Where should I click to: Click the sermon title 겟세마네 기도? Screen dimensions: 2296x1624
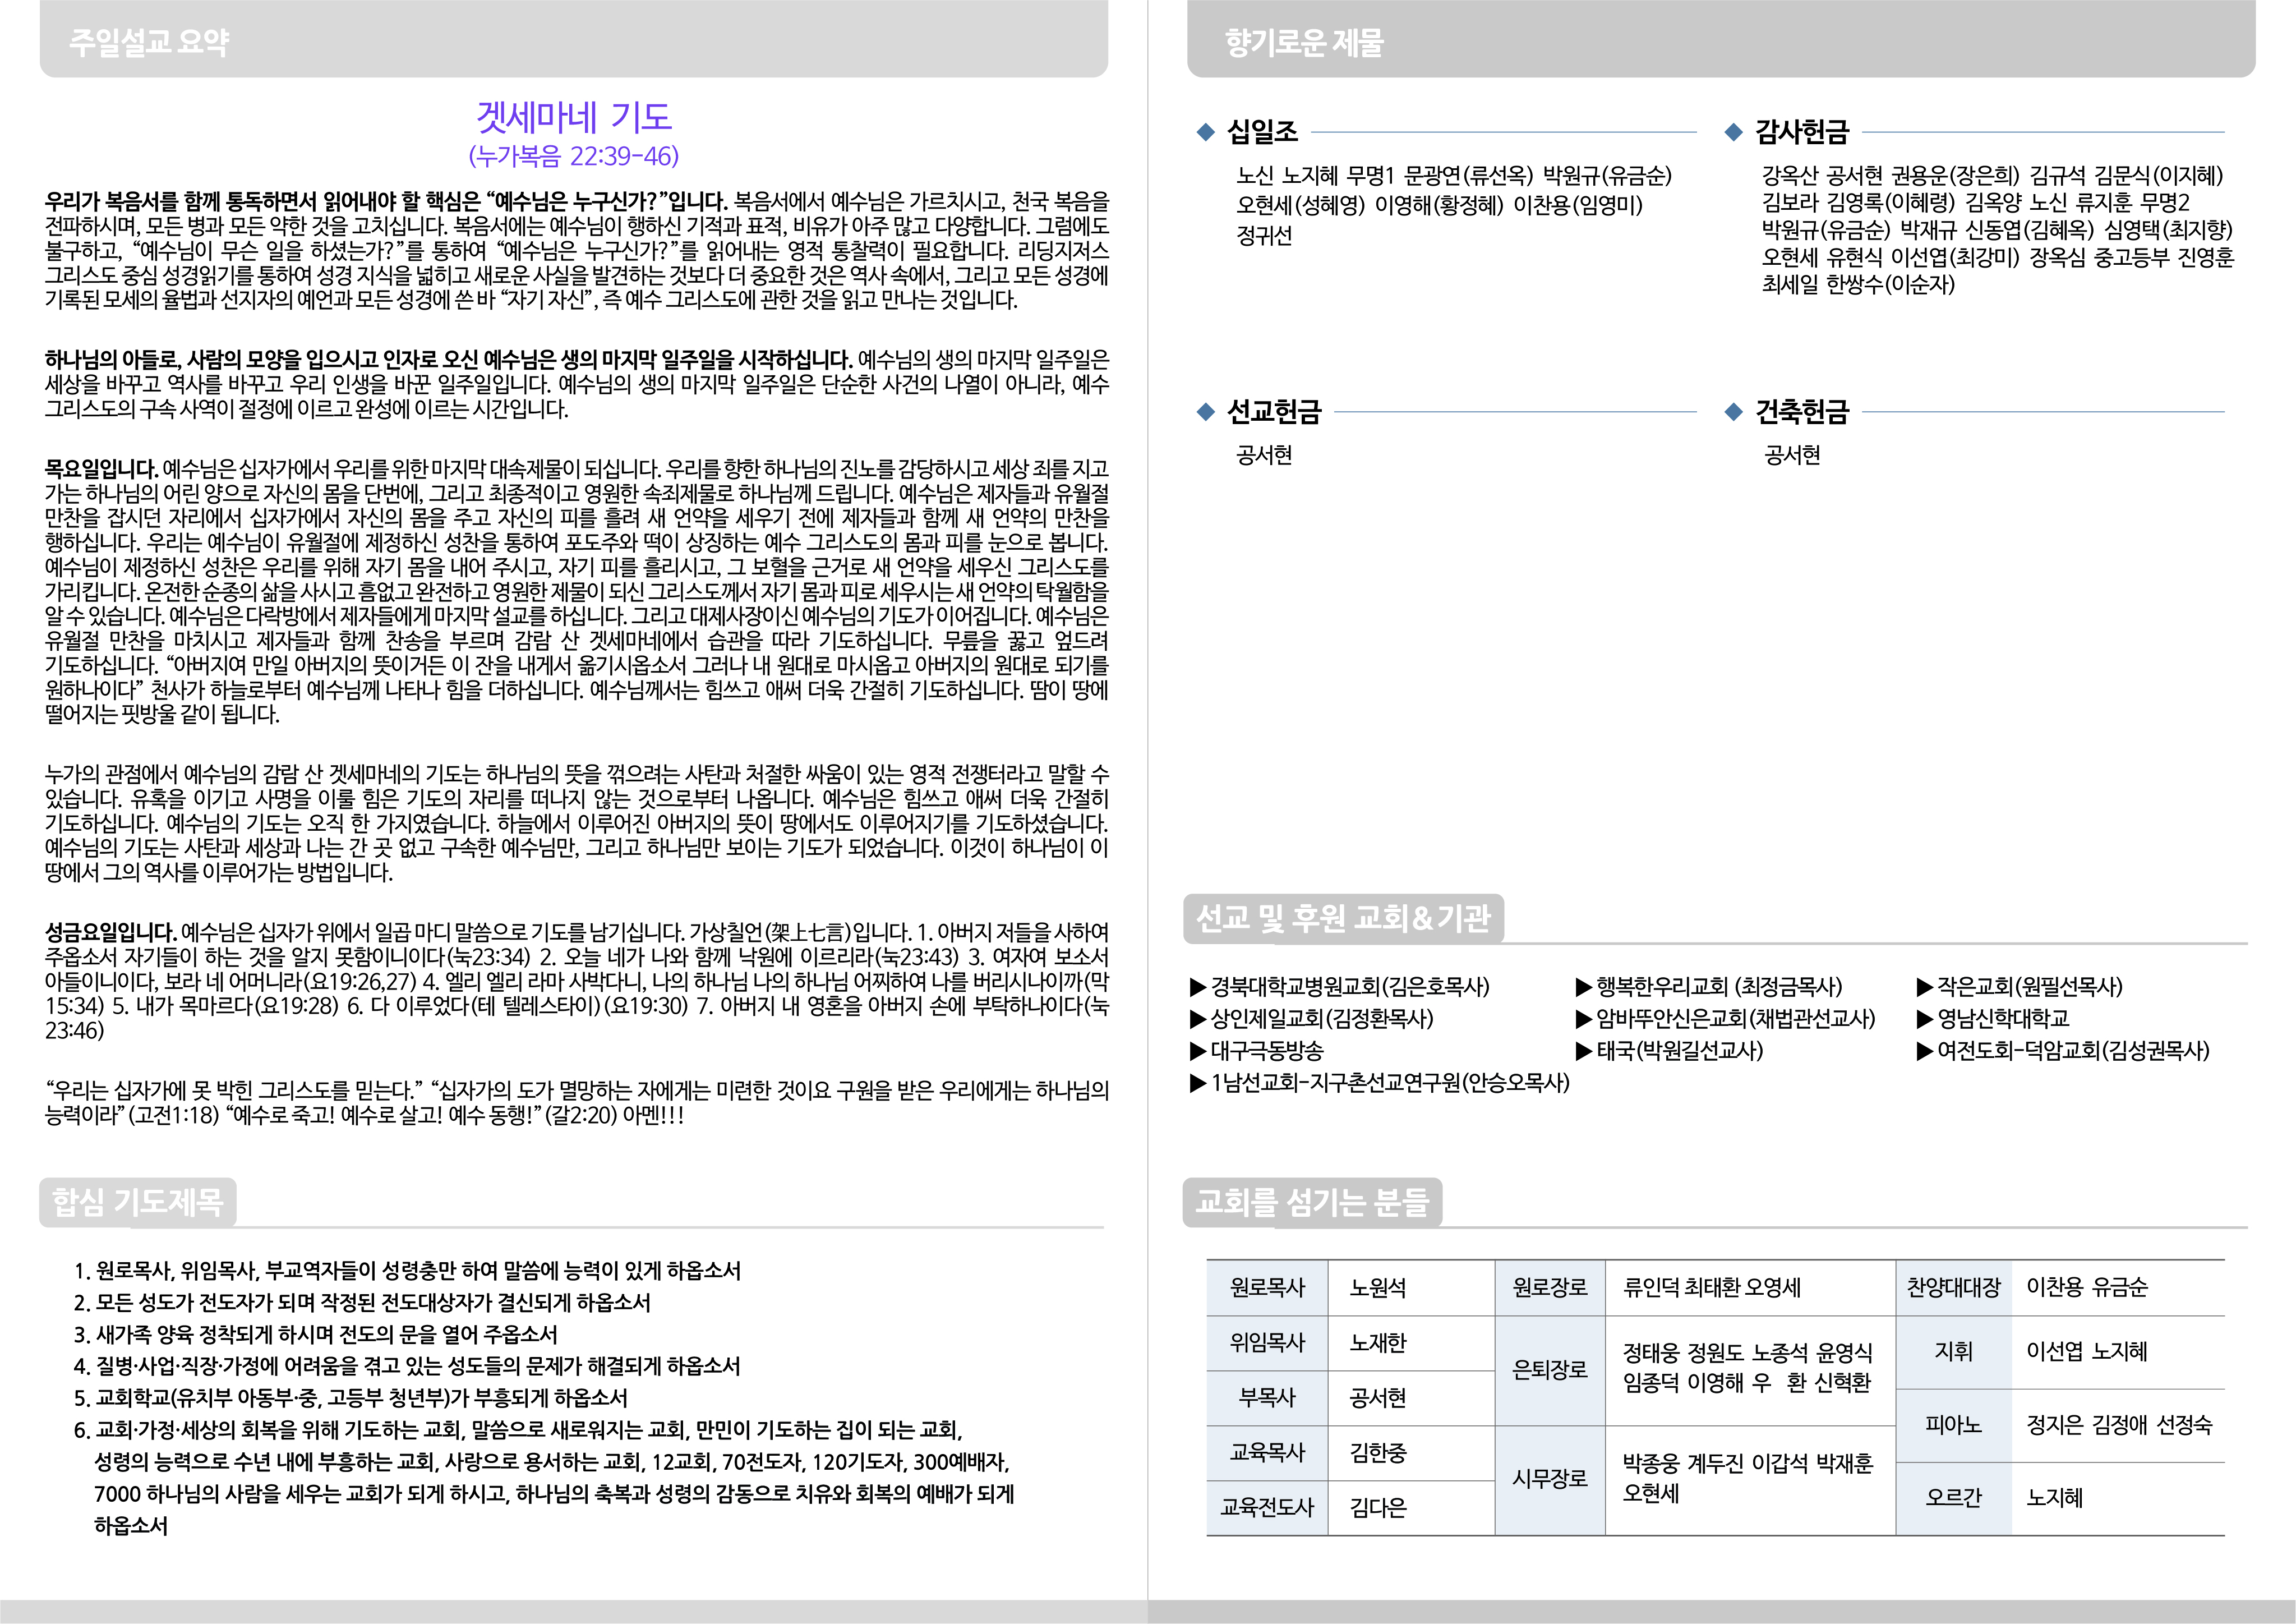(574, 117)
